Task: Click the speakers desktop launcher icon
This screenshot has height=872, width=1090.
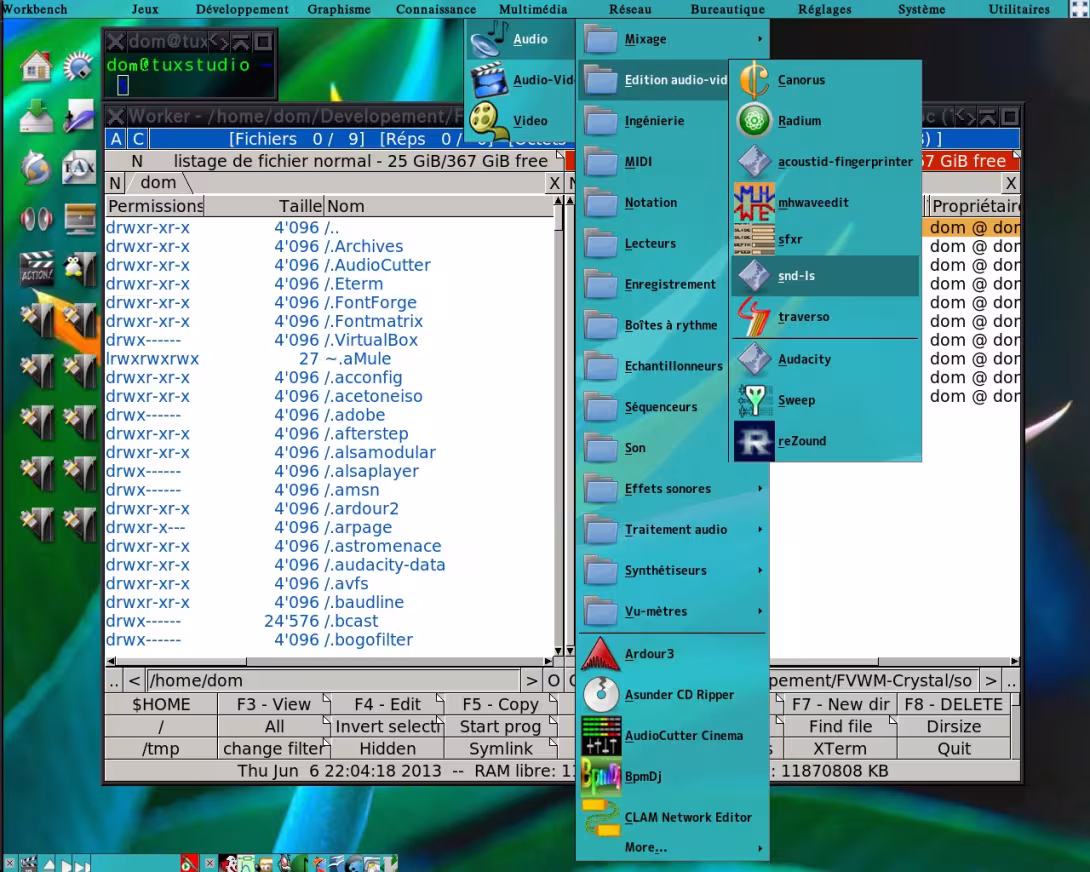Action: tap(36, 219)
